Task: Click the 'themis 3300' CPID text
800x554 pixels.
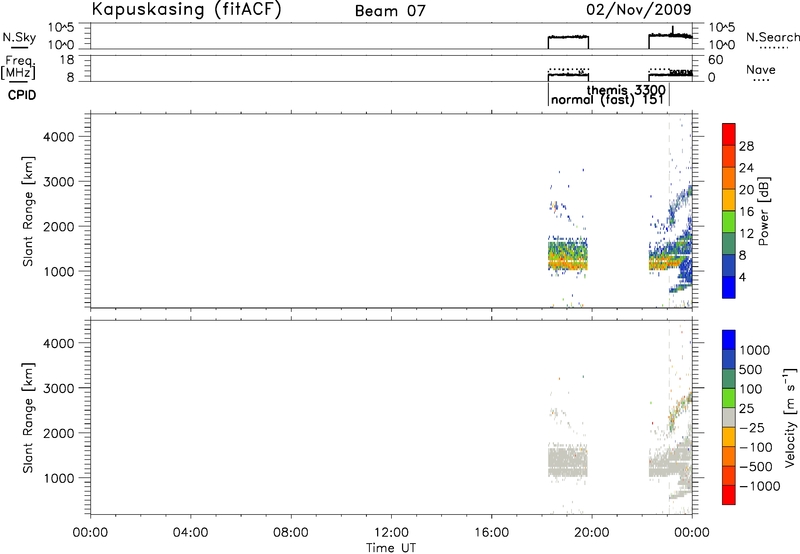Action: click(626, 90)
